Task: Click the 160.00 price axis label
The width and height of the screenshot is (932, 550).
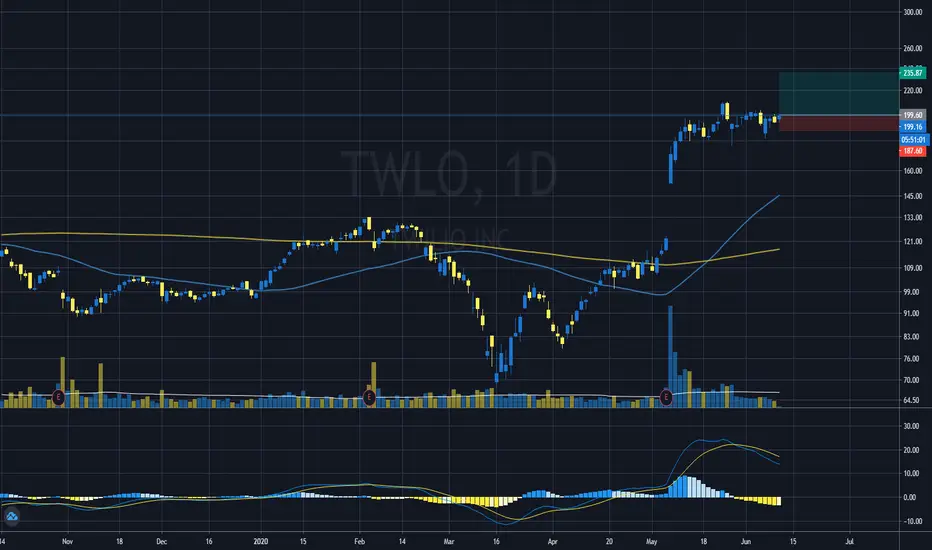Action: pos(912,171)
